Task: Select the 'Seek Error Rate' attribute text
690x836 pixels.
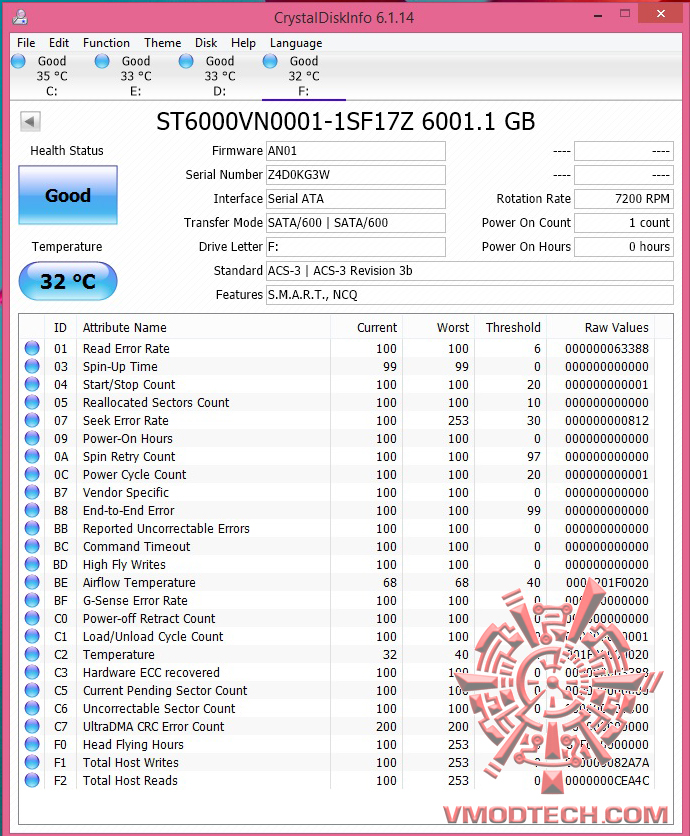Action: coord(126,421)
